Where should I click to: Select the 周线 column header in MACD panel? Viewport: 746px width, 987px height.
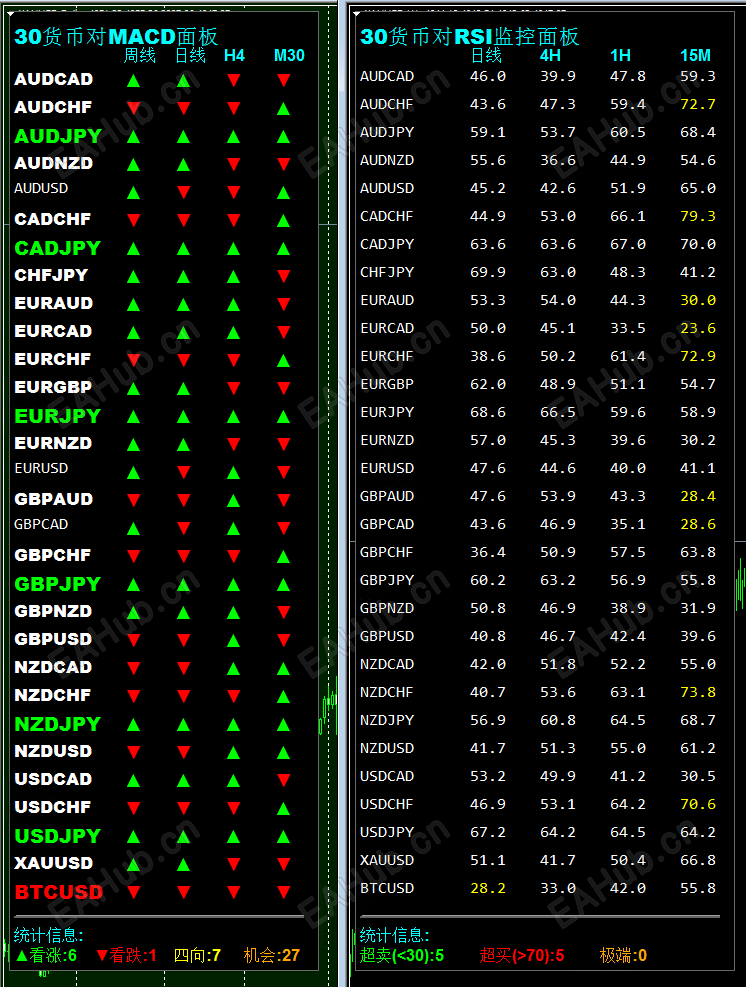tap(139, 55)
